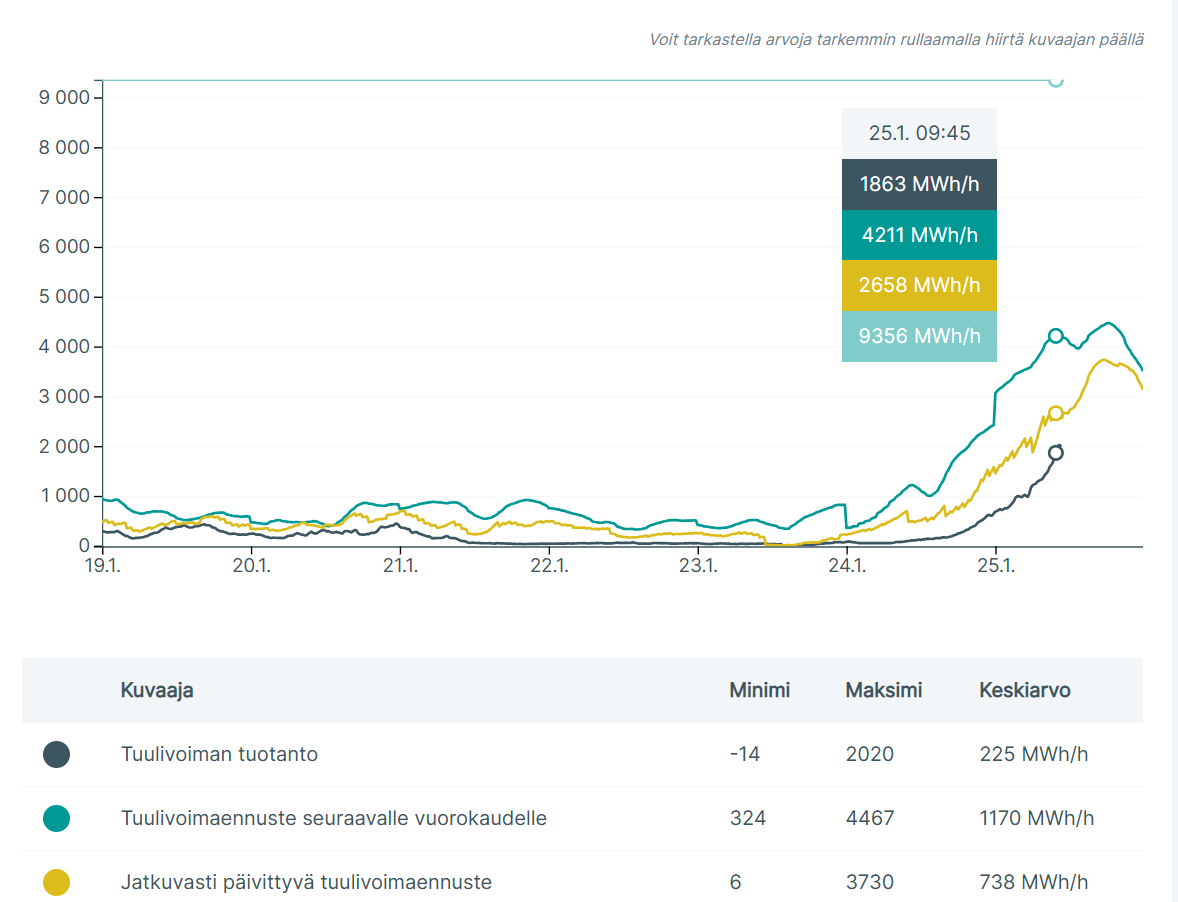Image resolution: width=1178 pixels, height=902 pixels.
Task: Sort by the Keskiarvo column header
Action: 1024,690
